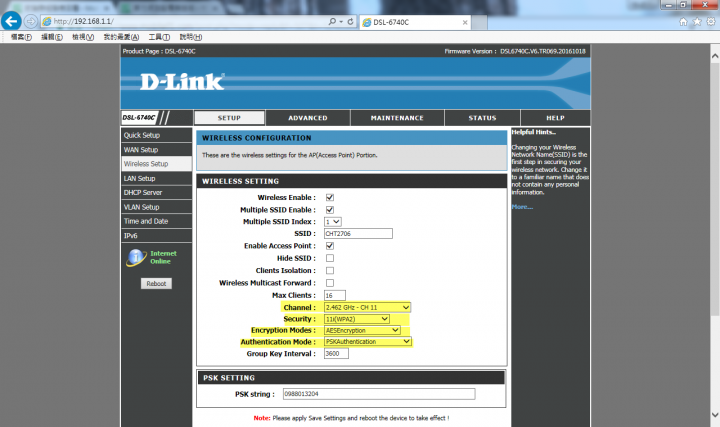
Task: Click the Reboot button
Action: pos(156,284)
